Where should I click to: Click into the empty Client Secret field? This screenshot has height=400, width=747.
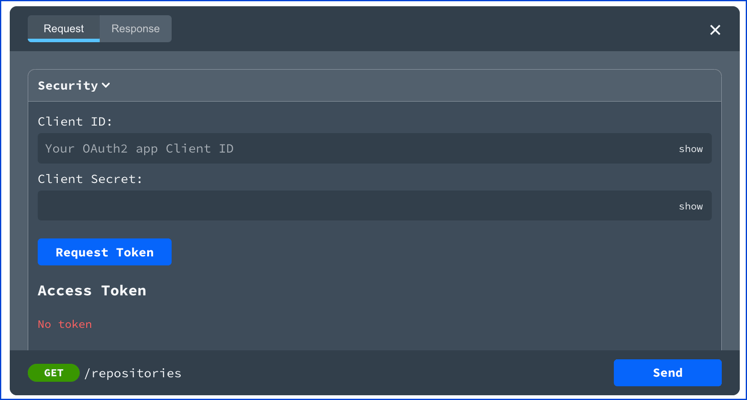(374, 206)
